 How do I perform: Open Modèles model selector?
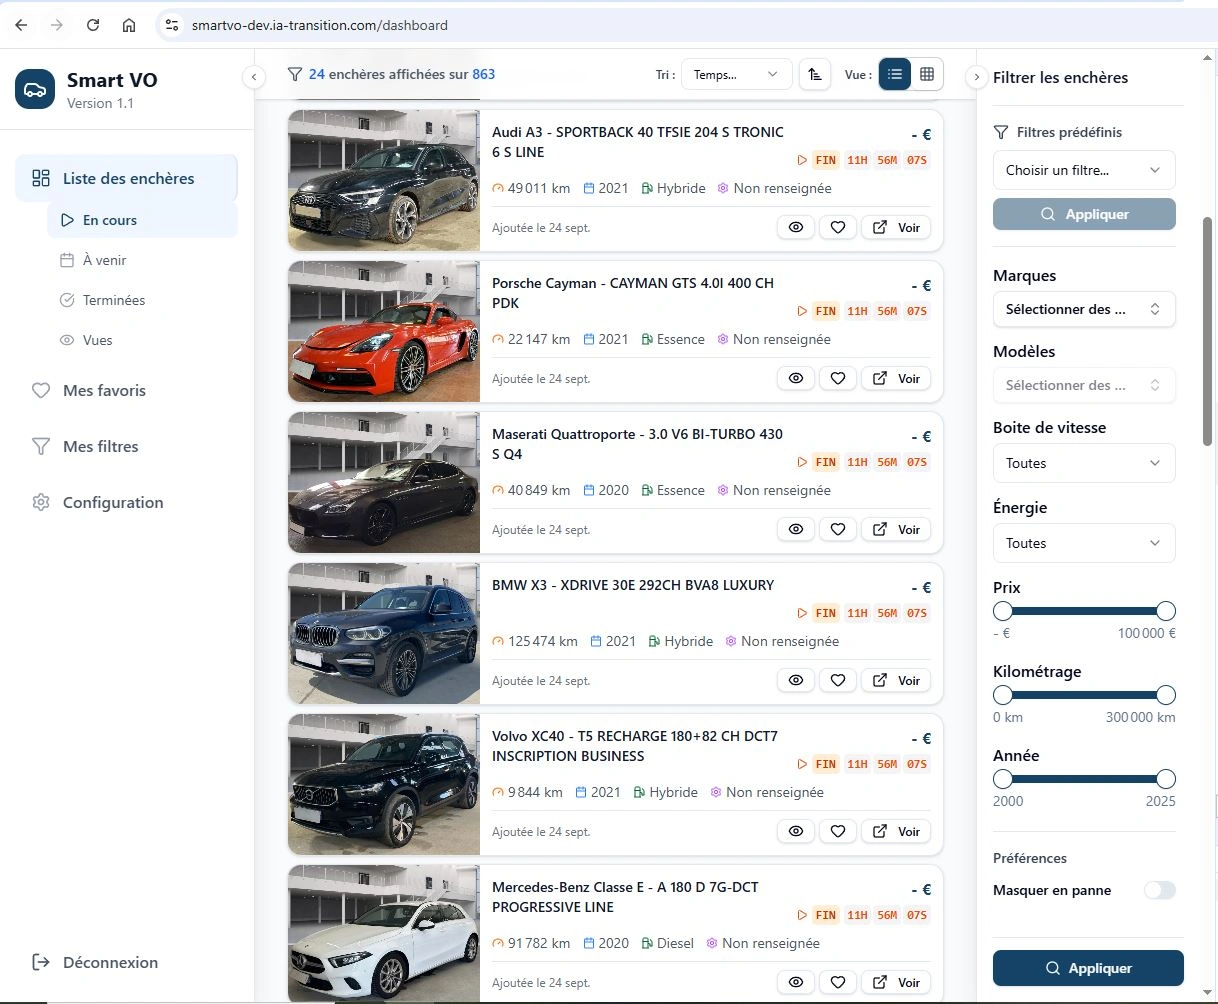[1084, 385]
